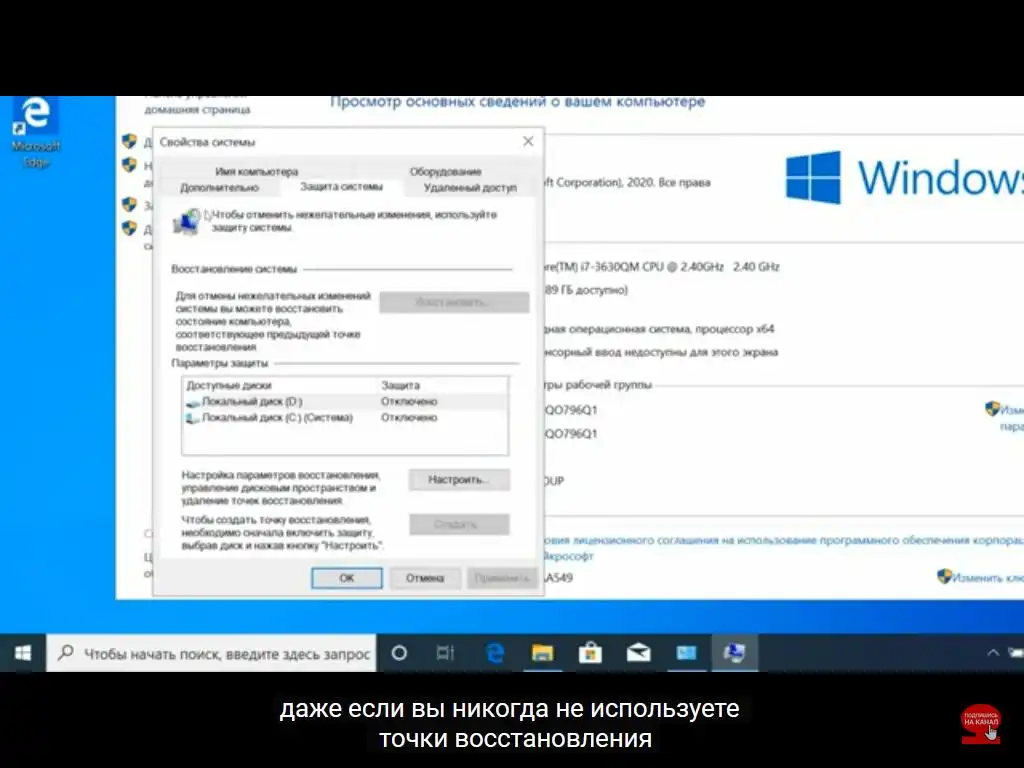The width and height of the screenshot is (1024, 768).
Task: Click the shield icon beside Изменить ключ
Action: click(x=944, y=577)
